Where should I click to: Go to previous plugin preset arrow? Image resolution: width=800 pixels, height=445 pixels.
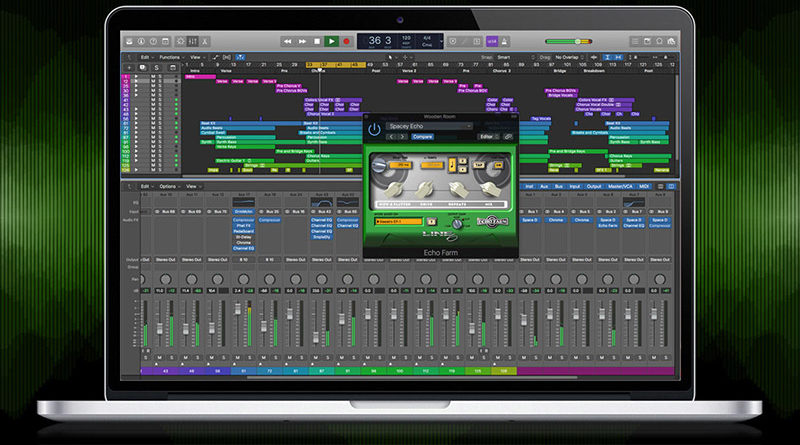click(392, 137)
